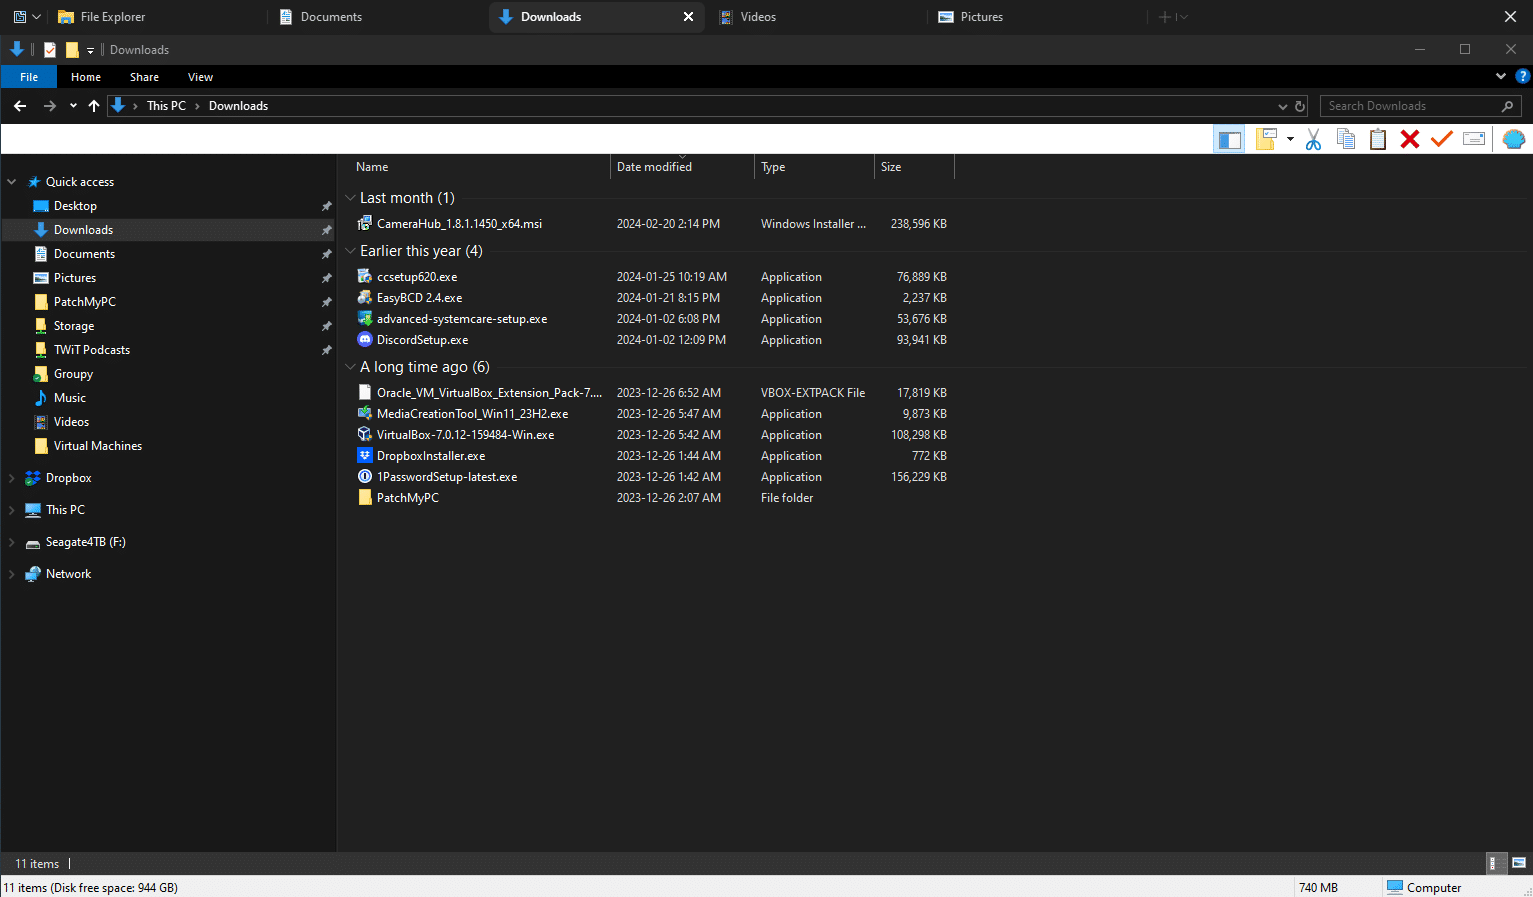Click the Cut scissors icon in toolbar

pyautogui.click(x=1313, y=140)
